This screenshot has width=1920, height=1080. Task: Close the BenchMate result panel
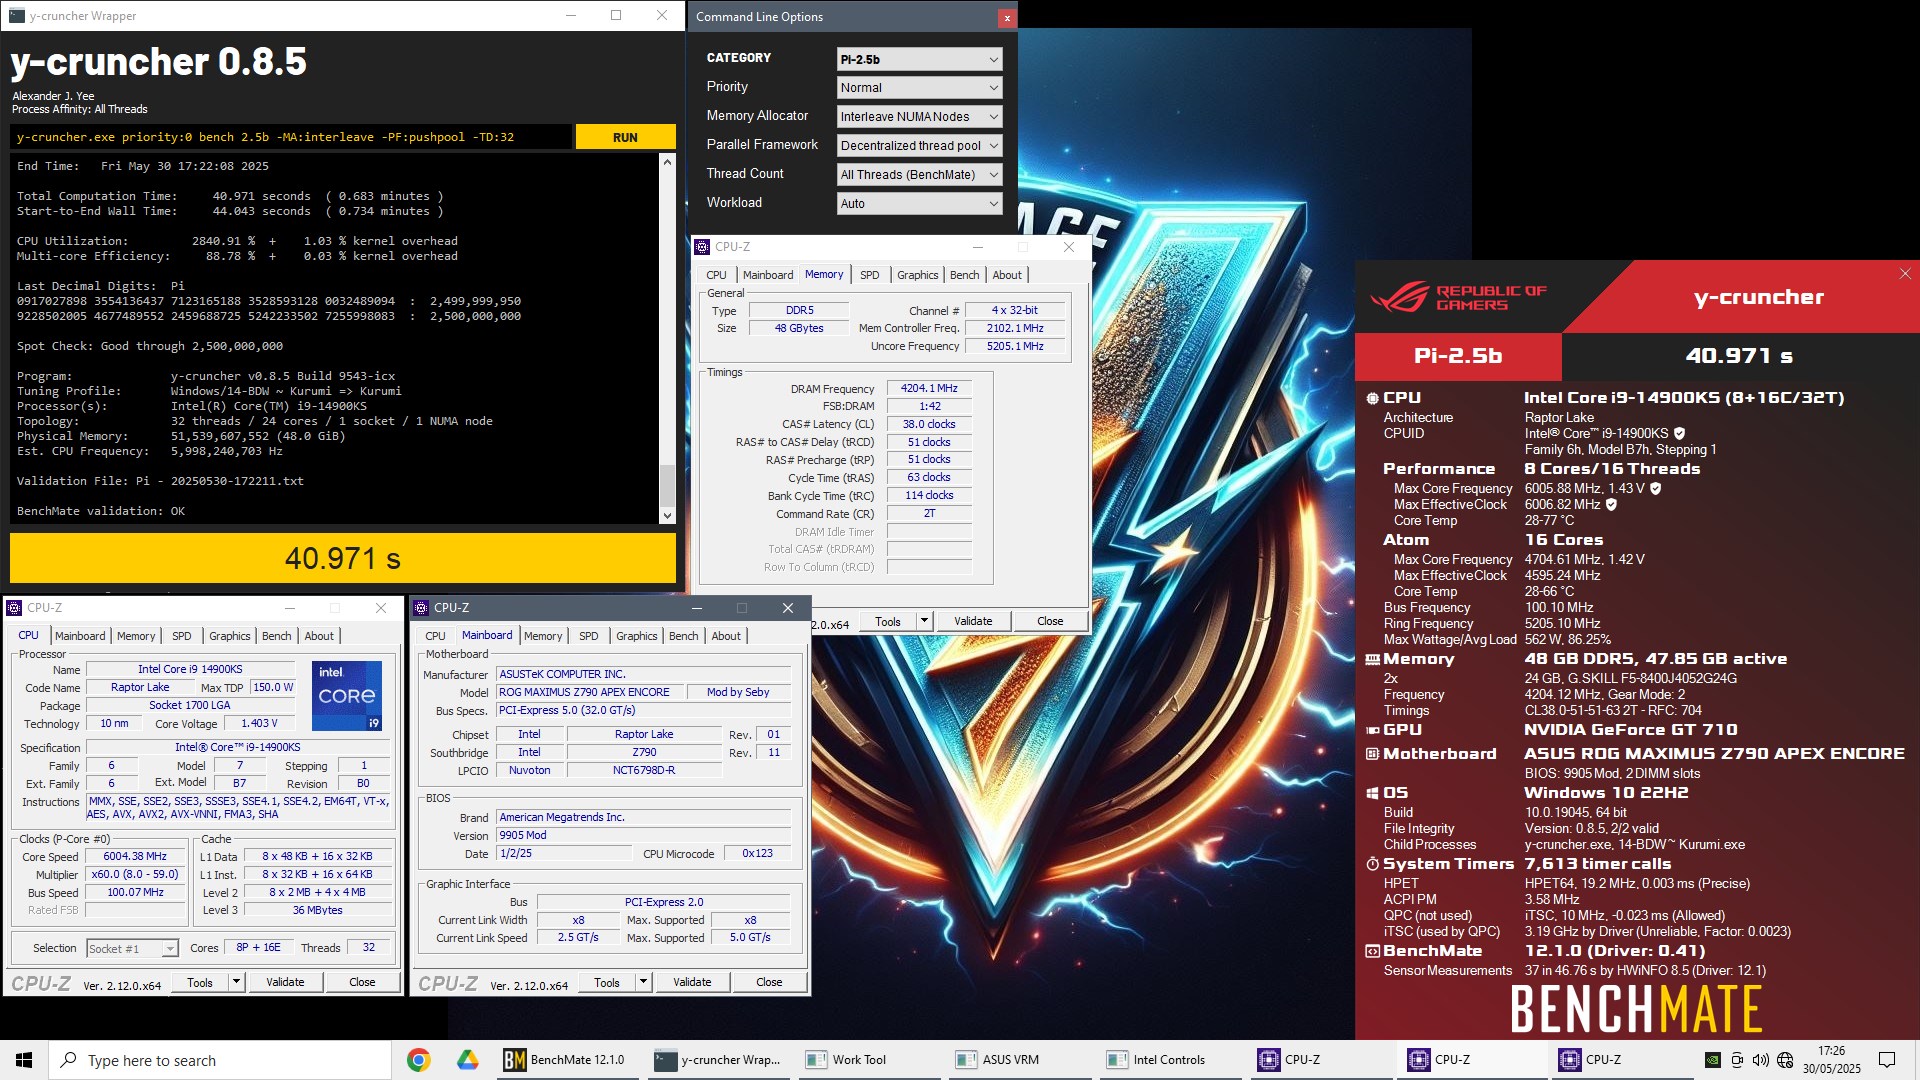pos(1904,274)
